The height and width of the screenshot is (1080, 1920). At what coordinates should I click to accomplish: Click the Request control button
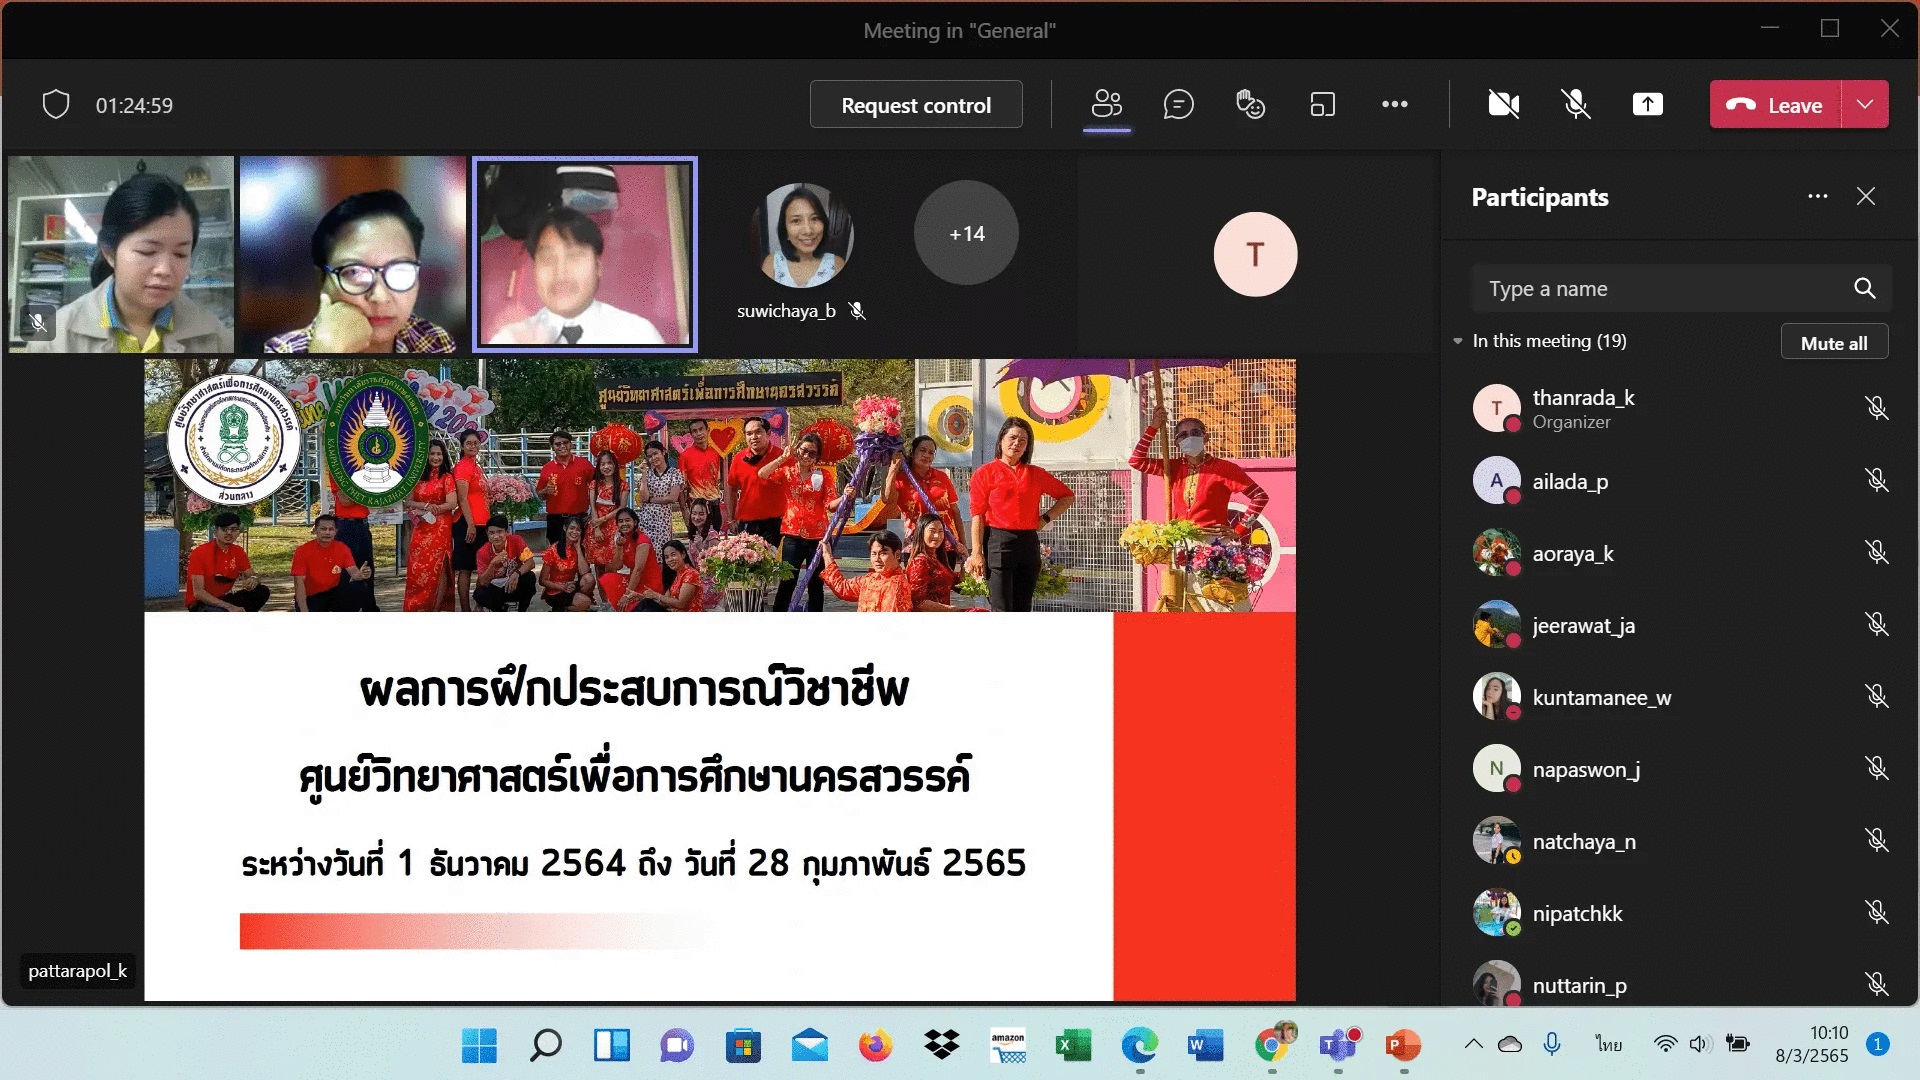[915, 104]
